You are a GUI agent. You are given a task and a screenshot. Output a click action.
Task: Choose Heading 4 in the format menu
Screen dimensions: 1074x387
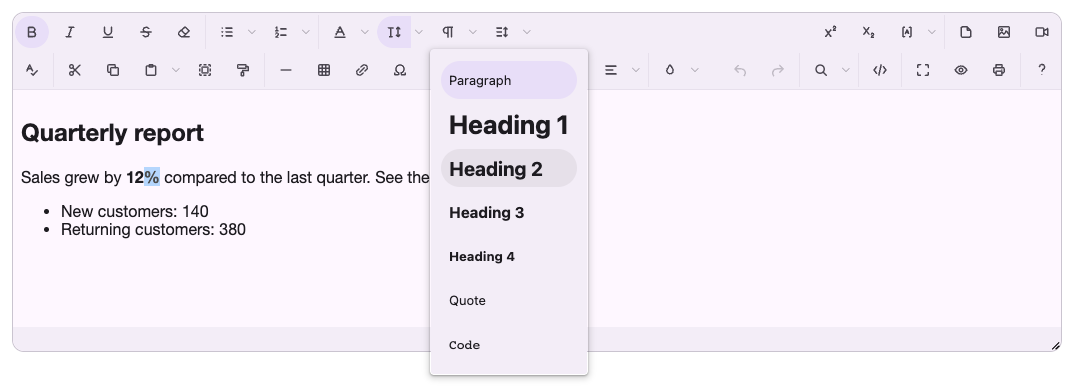[509, 256]
